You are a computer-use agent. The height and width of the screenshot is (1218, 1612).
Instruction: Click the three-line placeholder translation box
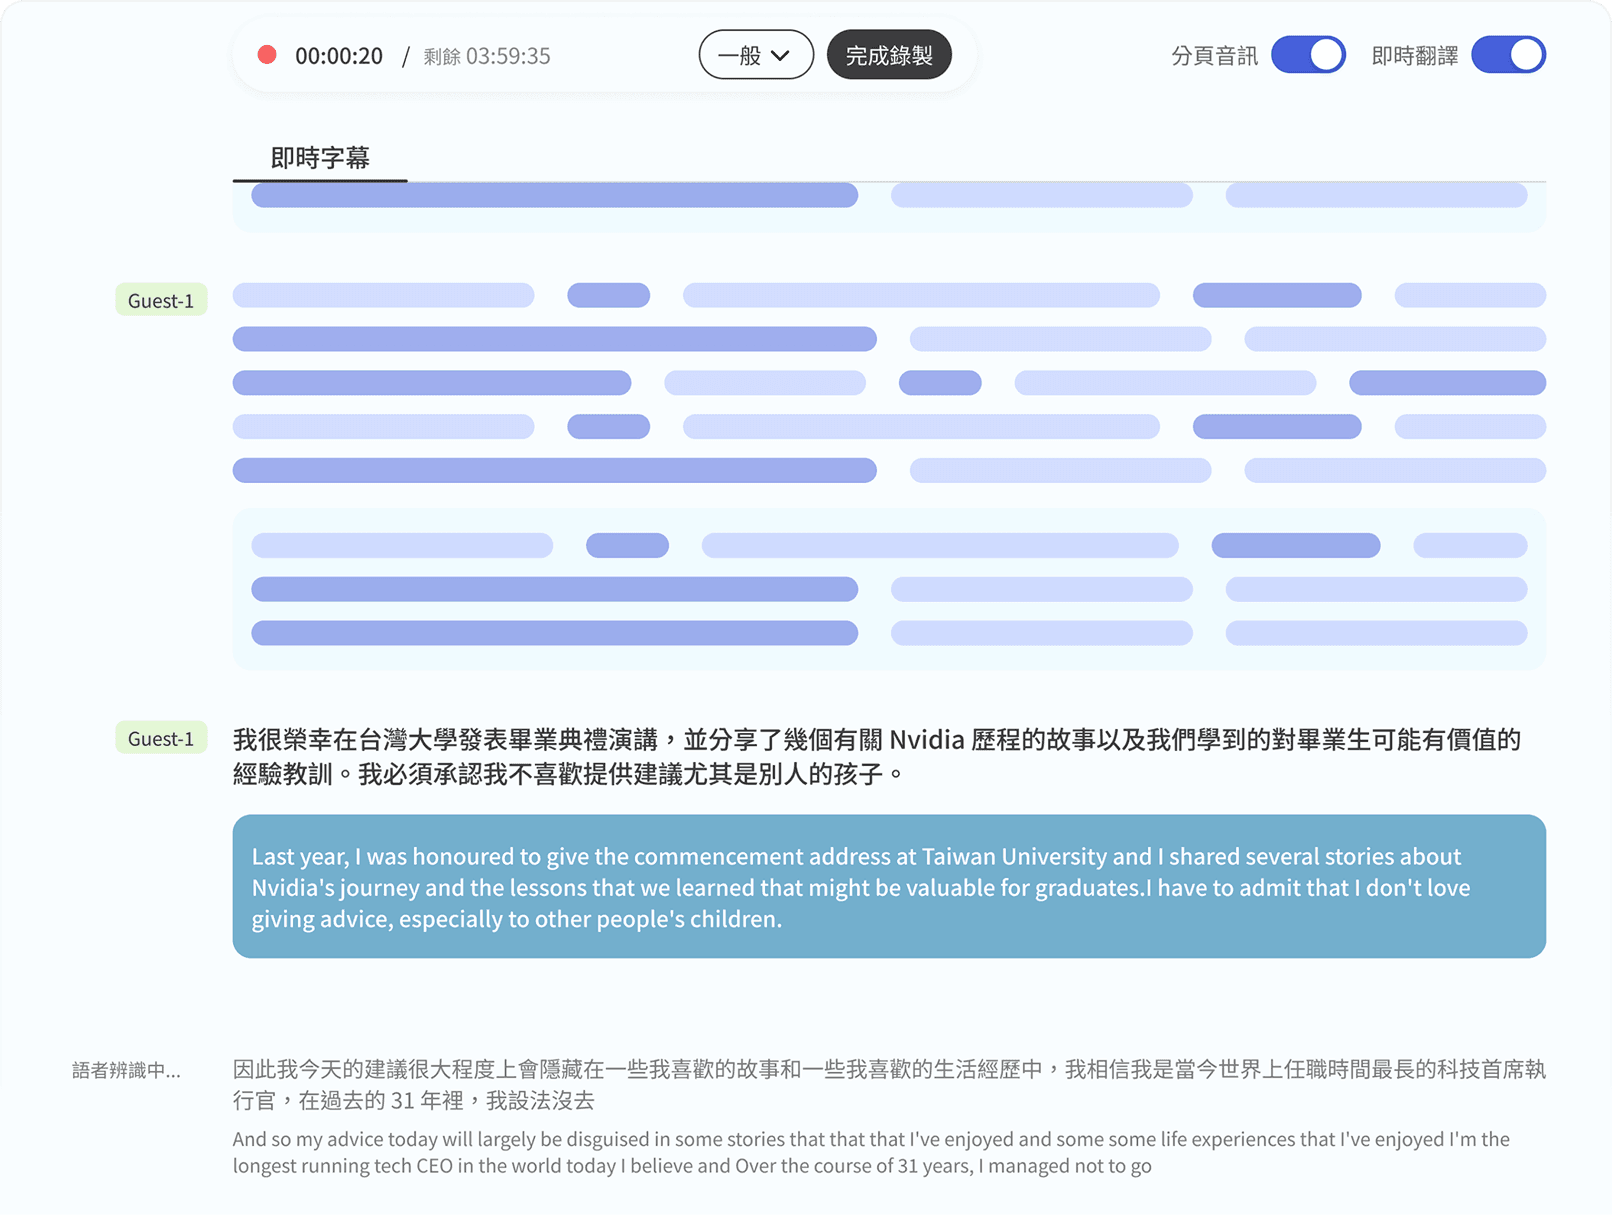(x=888, y=589)
